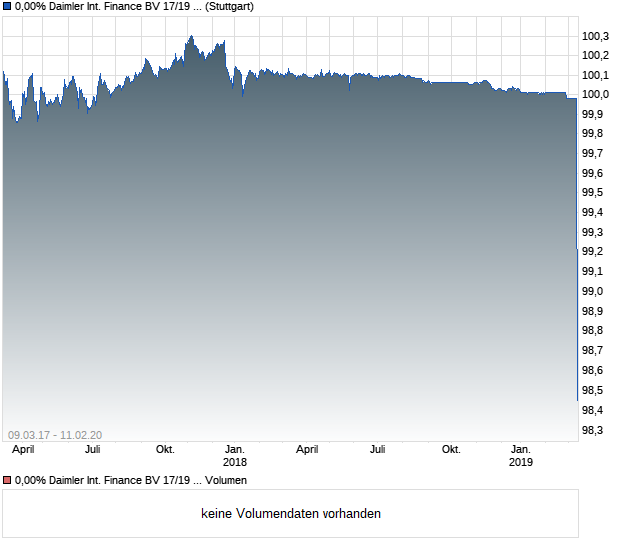Screen dimensions: 620x546
Task: Click the '99,4' price axis label
Action: pos(592,213)
